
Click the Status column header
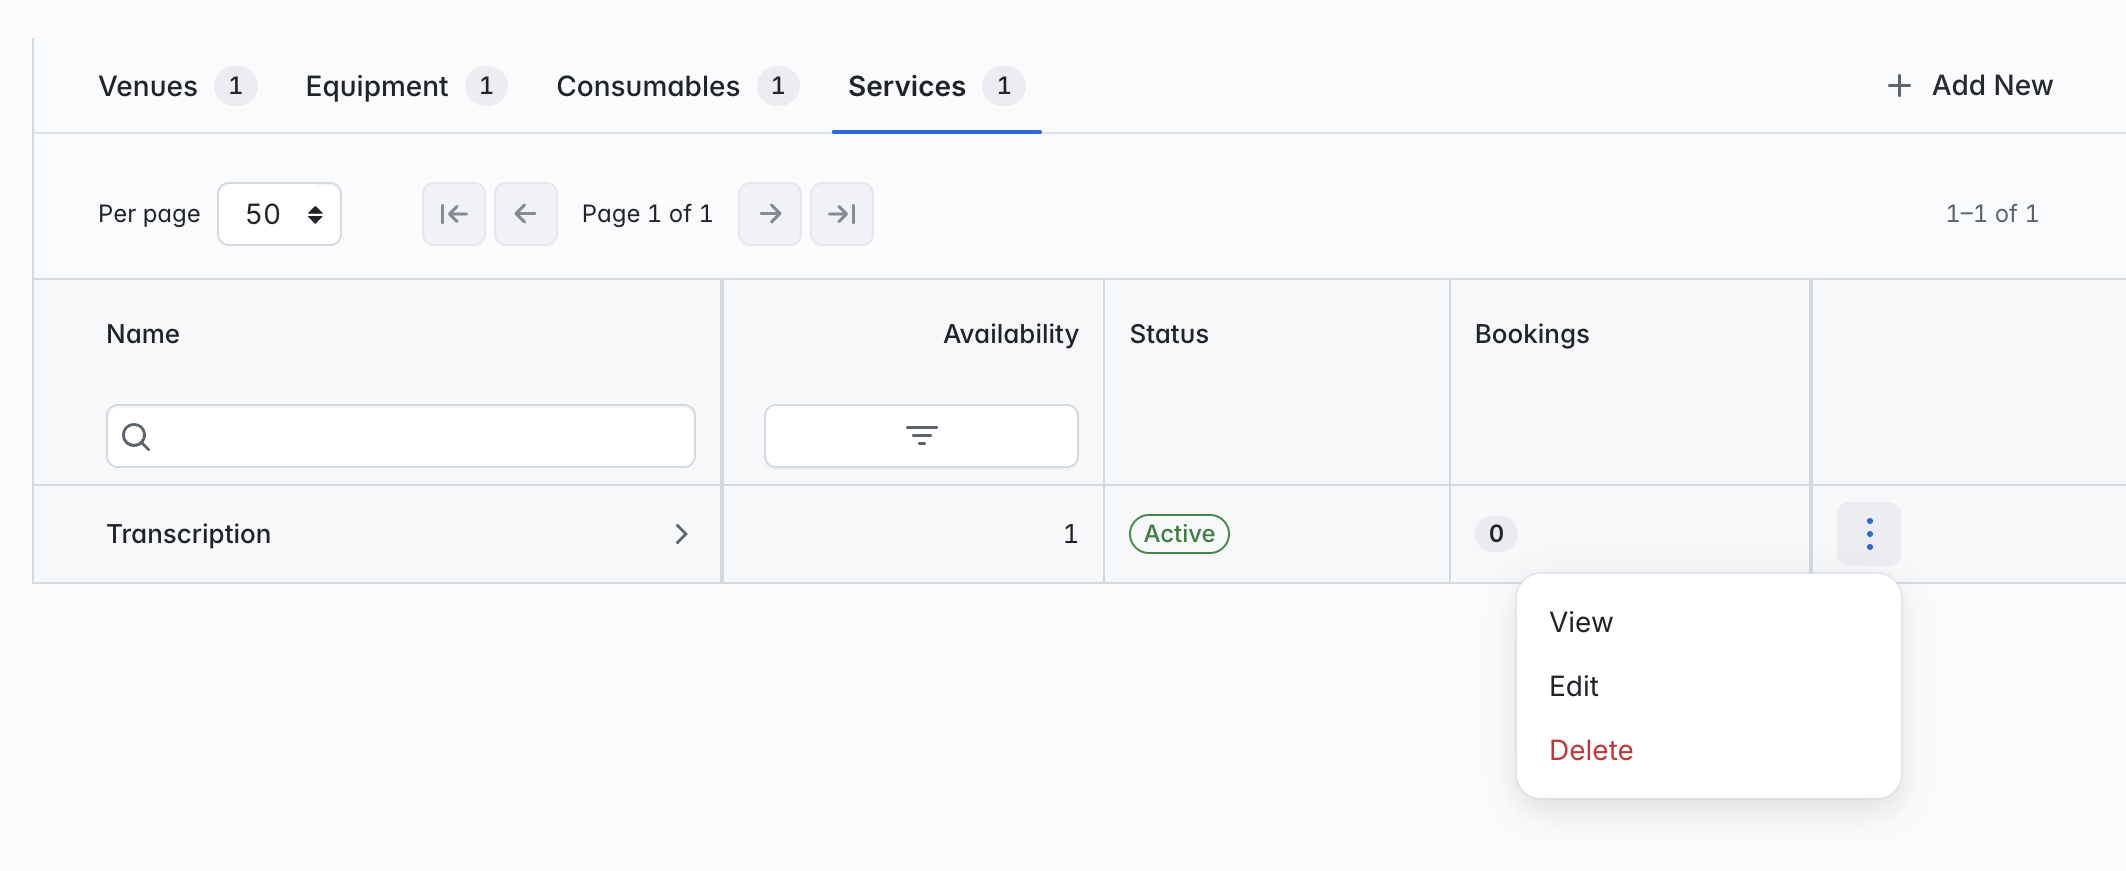click(1169, 334)
